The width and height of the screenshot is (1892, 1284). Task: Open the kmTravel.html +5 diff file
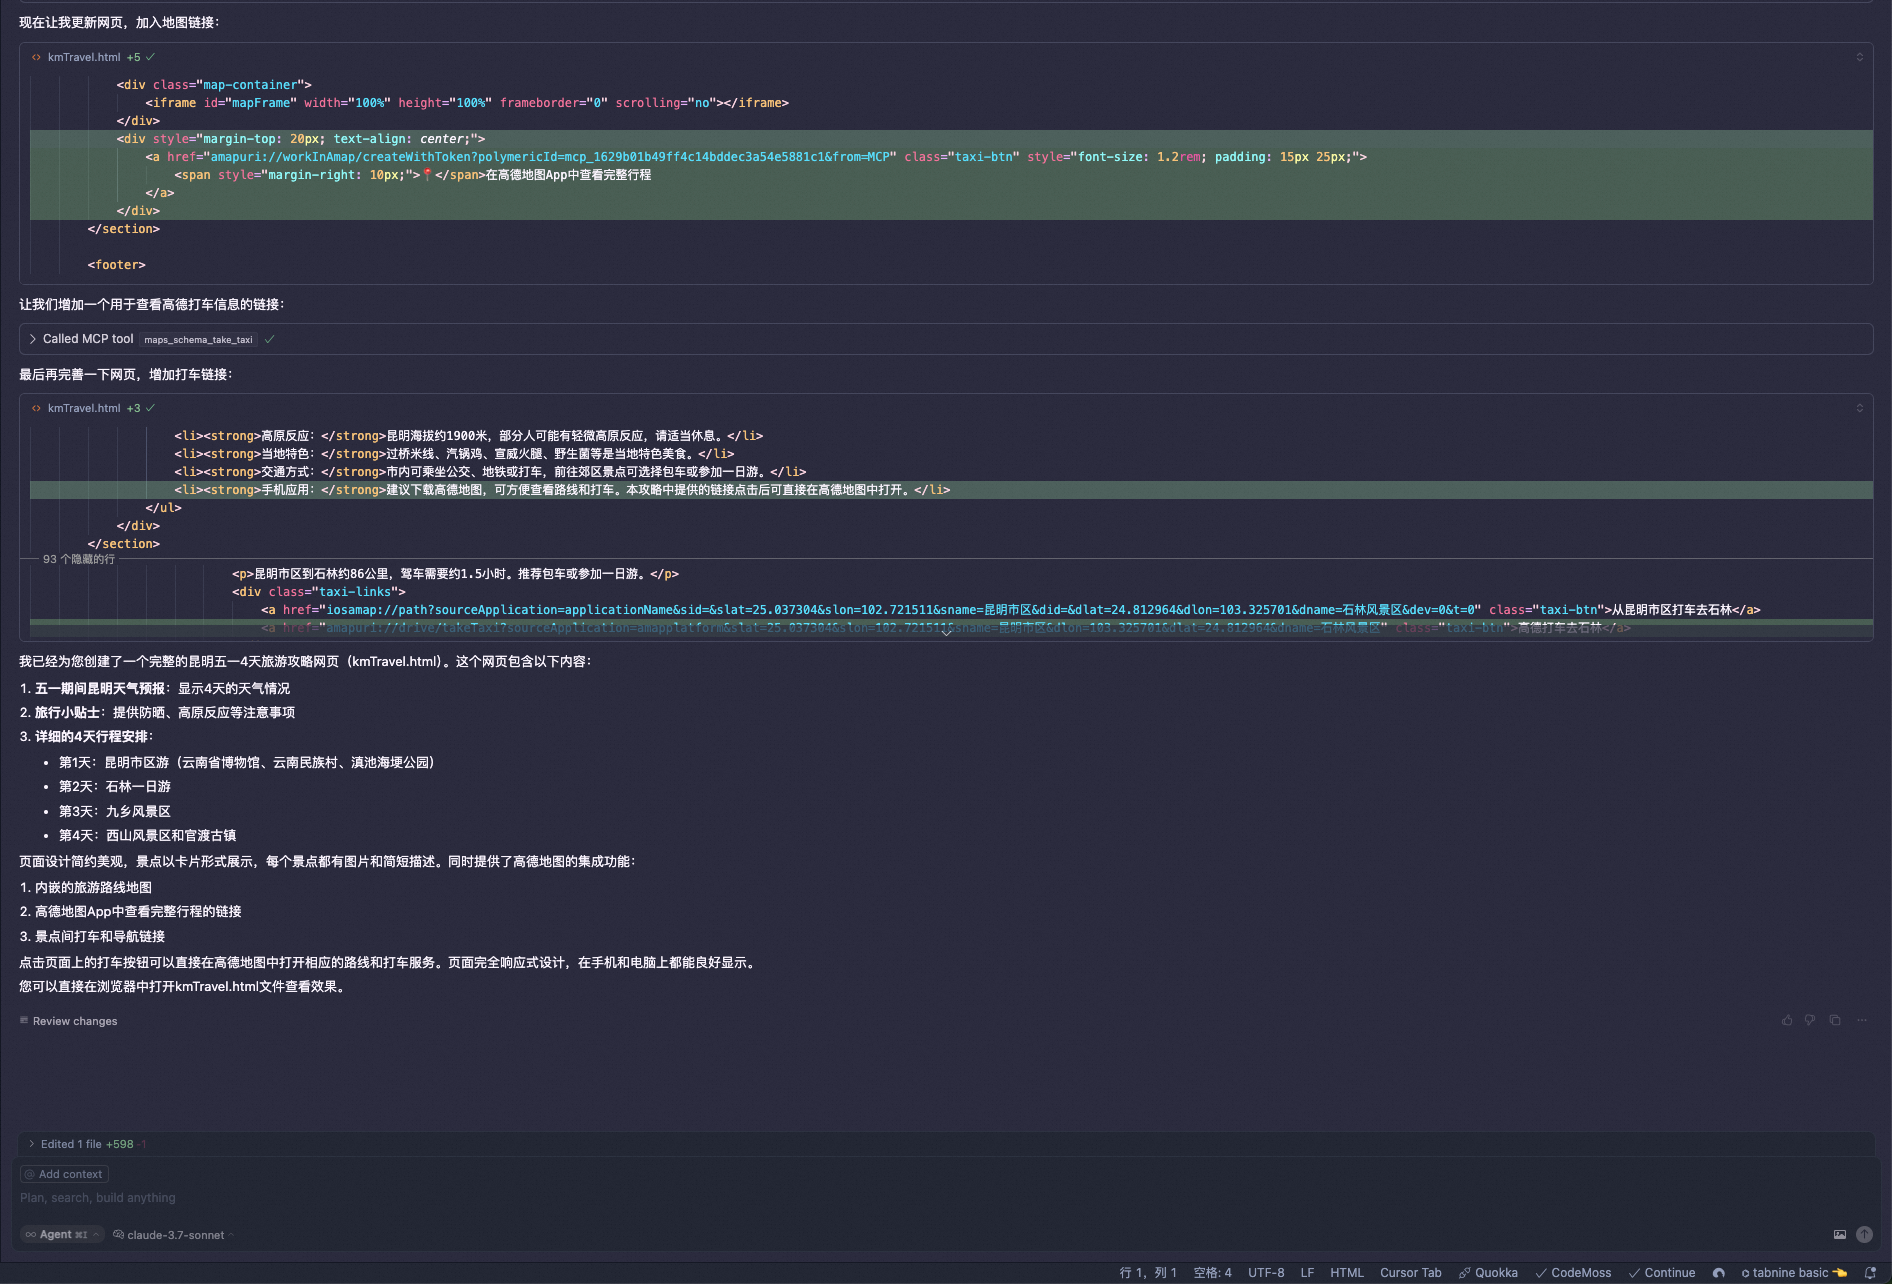(x=84, y=57)
